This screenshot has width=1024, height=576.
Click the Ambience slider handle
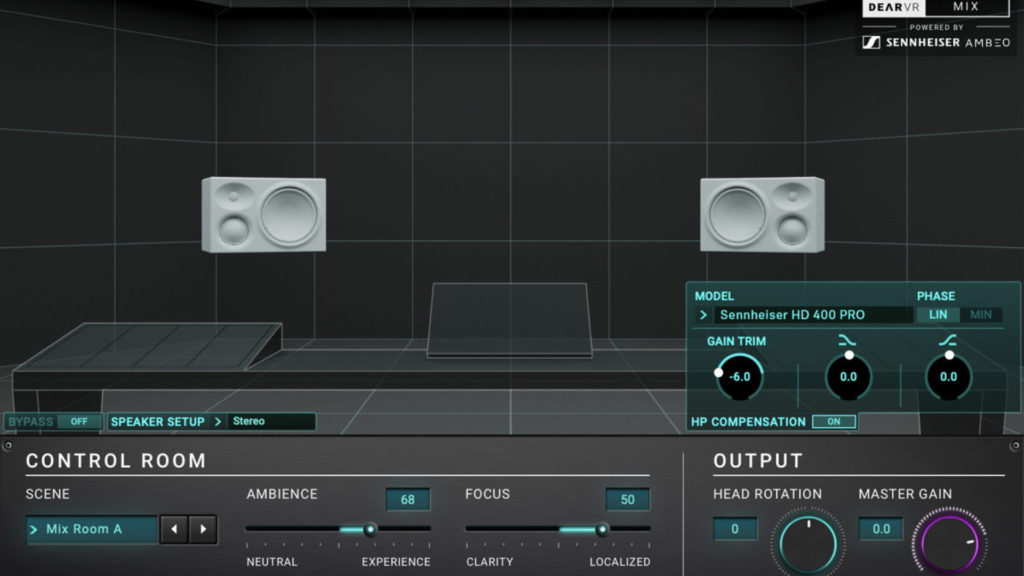tap(370, 530)
